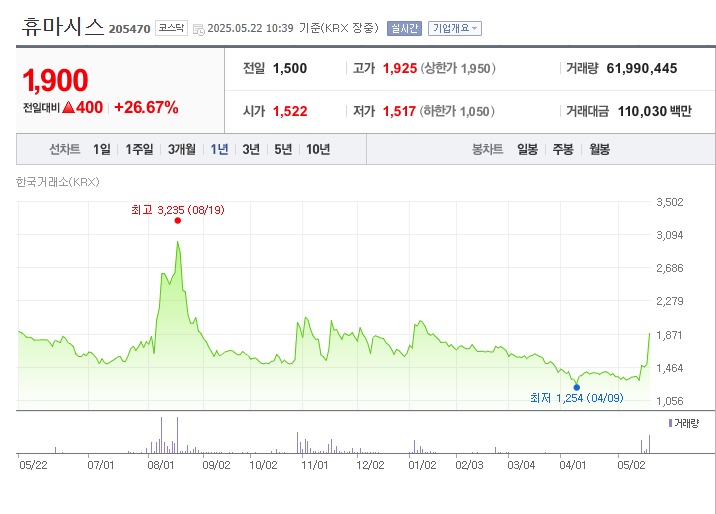Click the 1,871 y-axis price label
The height and width of the screenshot is (514, 716).
click(x=669, y=335)
